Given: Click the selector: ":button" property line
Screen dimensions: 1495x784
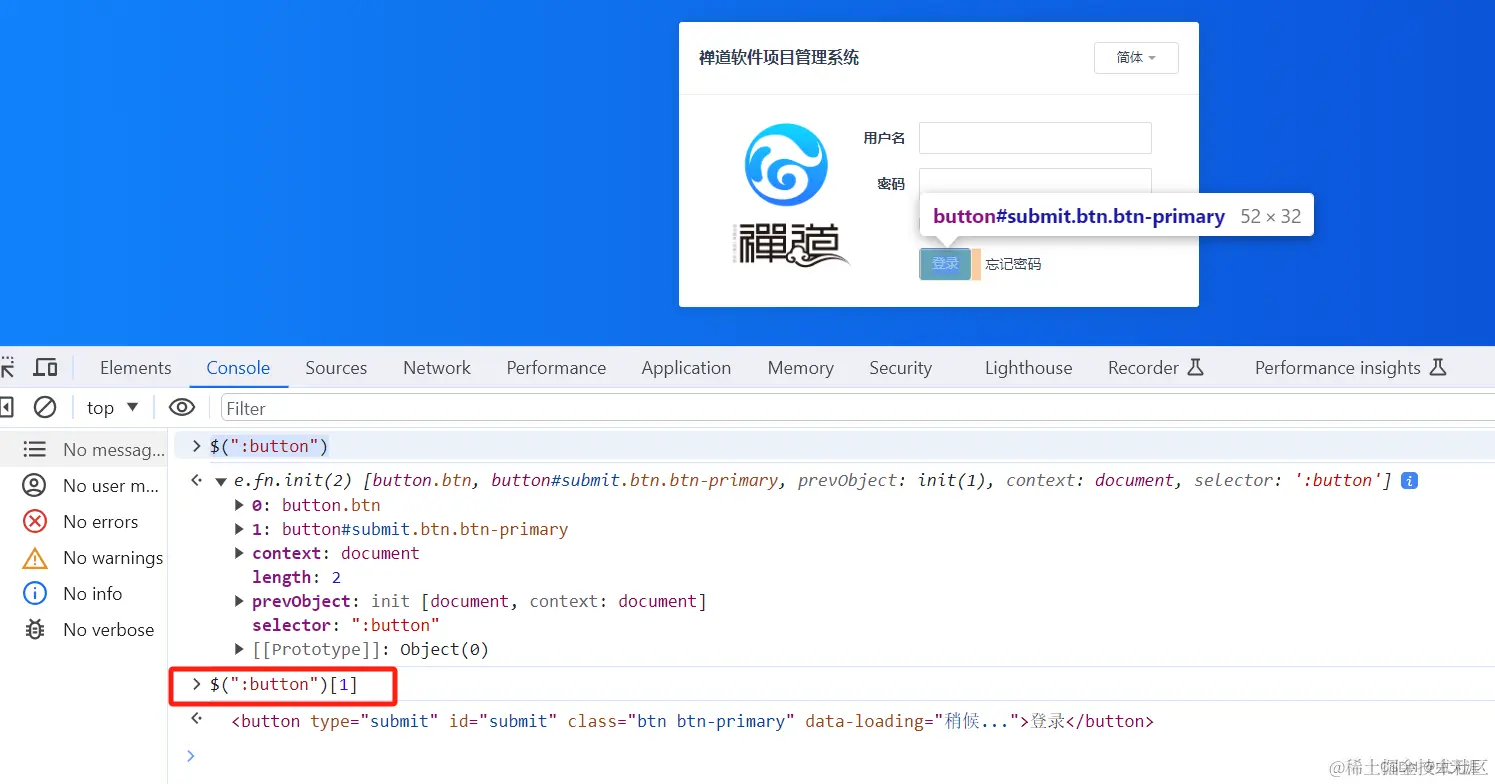Looking at the screenshot, I should (x=346, y=625).
